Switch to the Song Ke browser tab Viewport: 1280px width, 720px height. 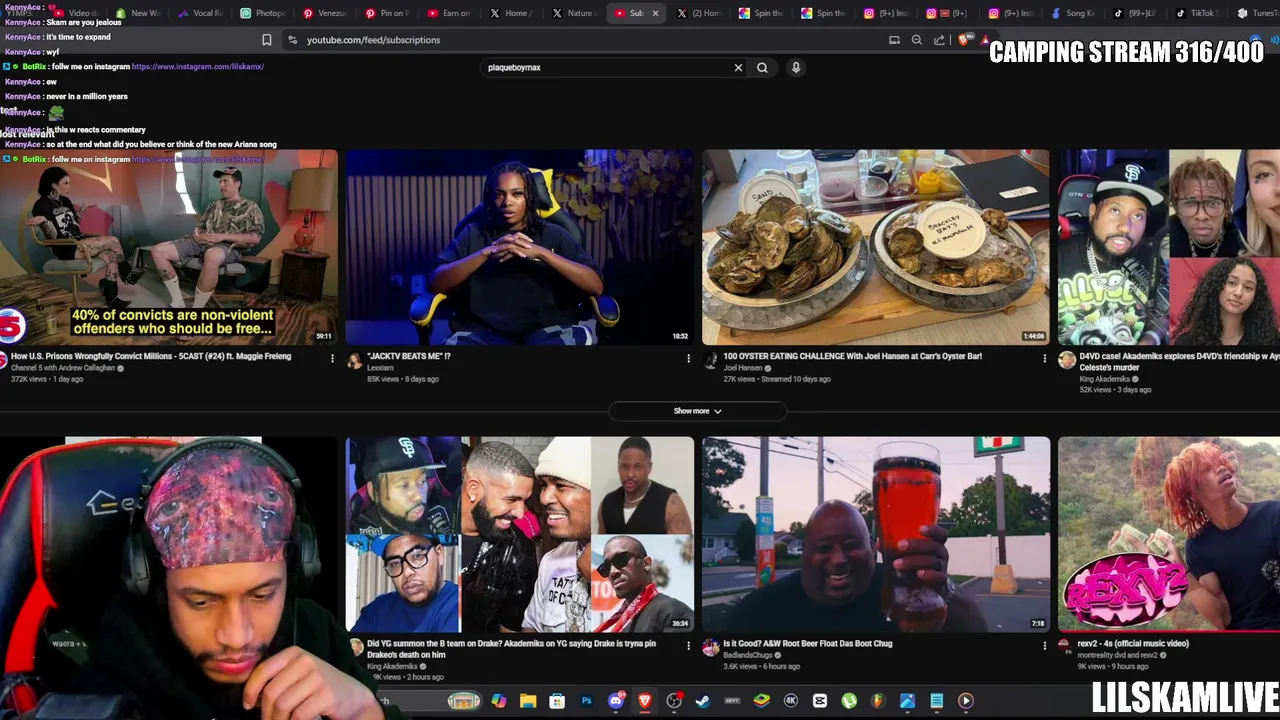[x=1073, y=13]
